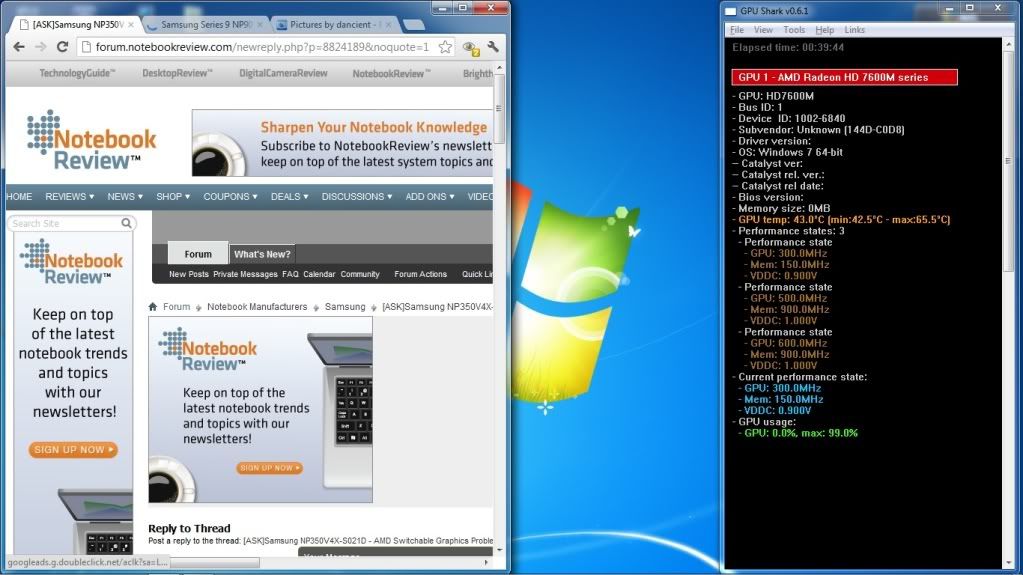The width and height of the screenshot is (1023, 575).
Task: Click GPU usage 0.0% max 99.0% line
Action: pyautogui.click(x=798, y=433)
